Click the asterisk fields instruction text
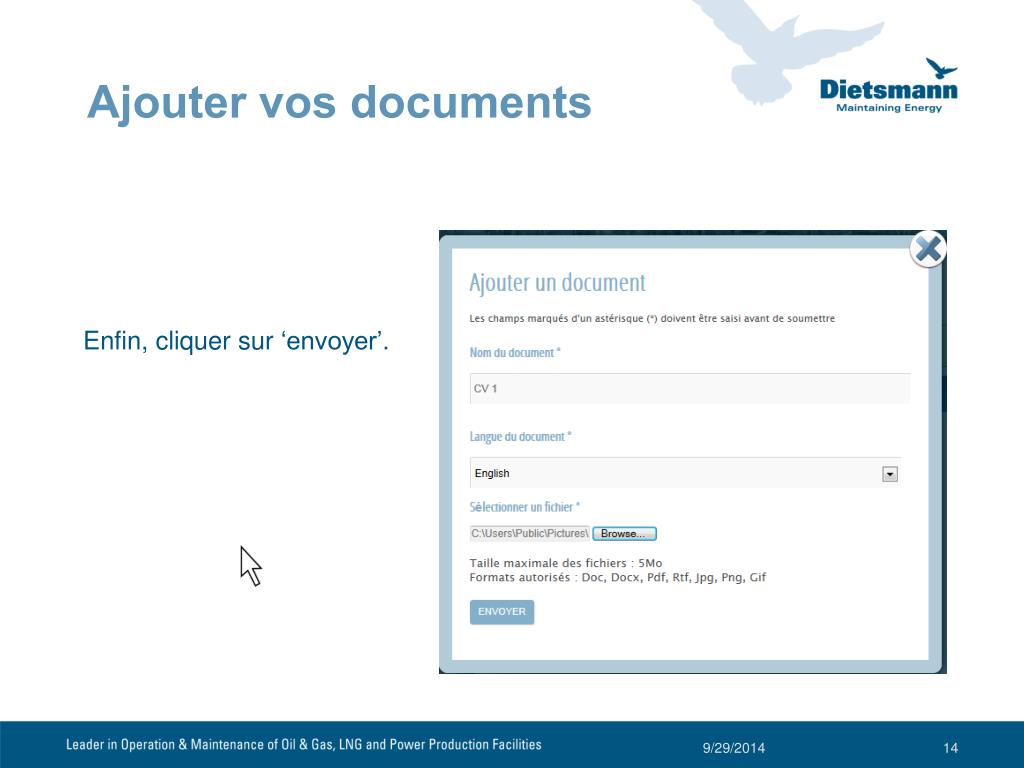1024x768 pixels. tap(652, 319)
